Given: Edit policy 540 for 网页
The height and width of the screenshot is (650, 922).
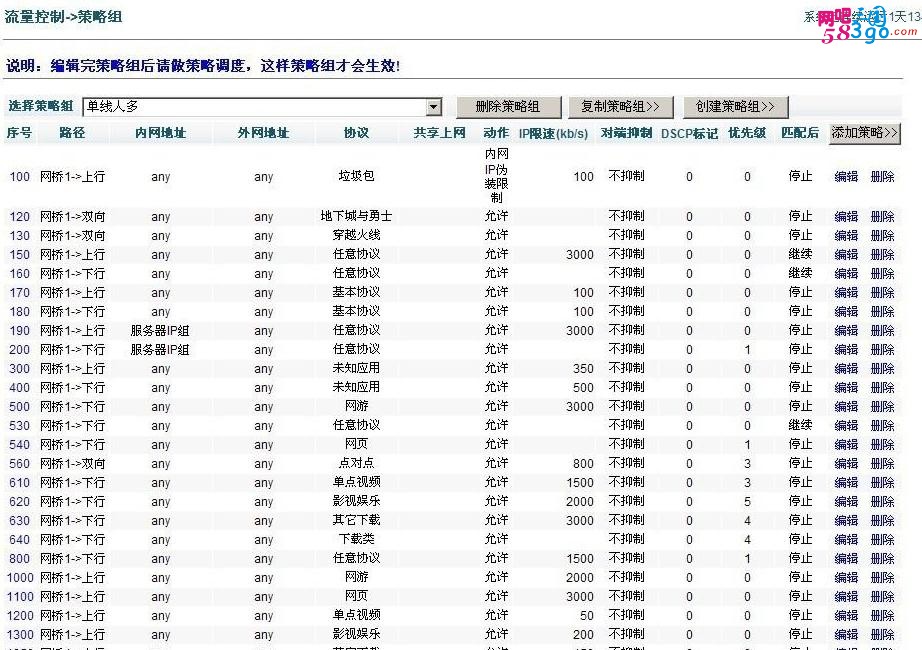Looking at the screenshot, I should [x=846, y=444].
